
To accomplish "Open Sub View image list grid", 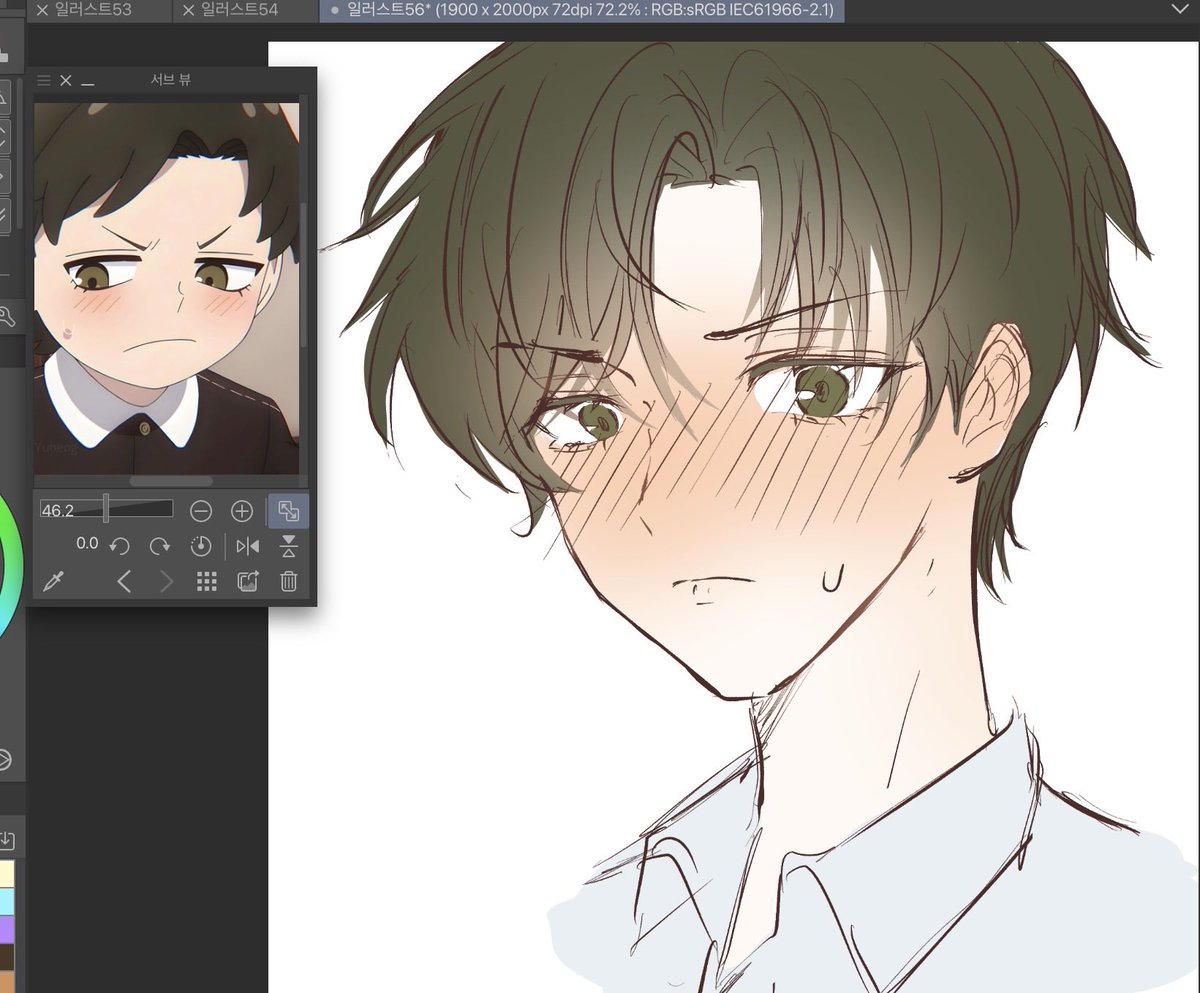I will pyautogui.click(x=207, y=582).
